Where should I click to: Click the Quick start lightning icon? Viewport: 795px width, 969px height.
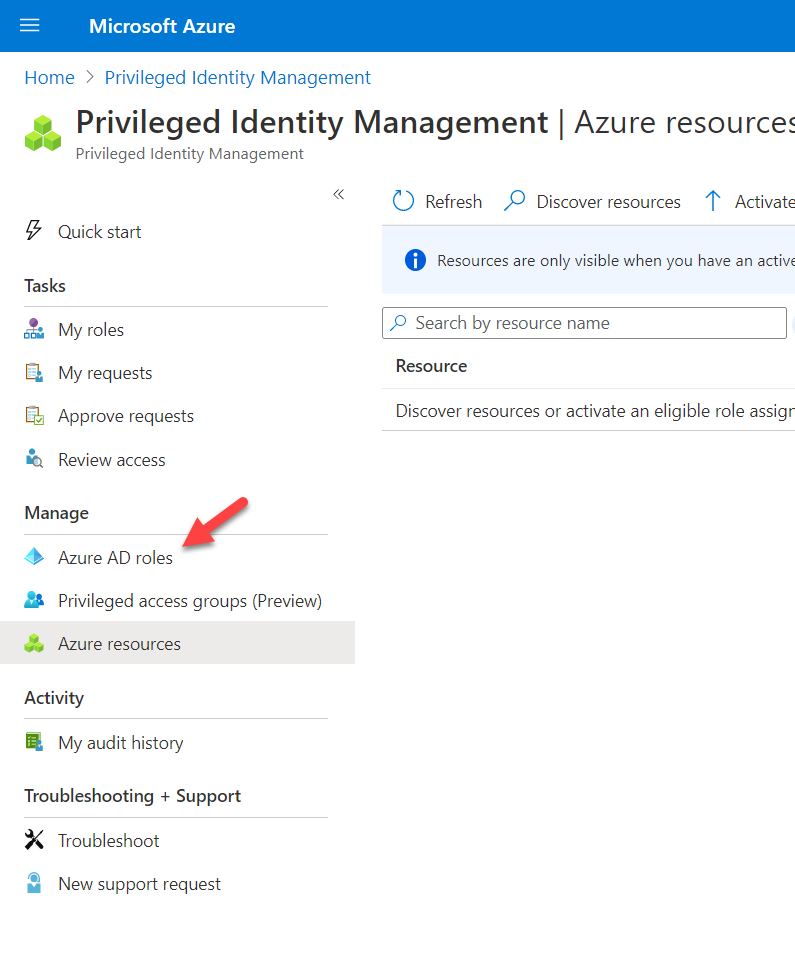point(35,231)
